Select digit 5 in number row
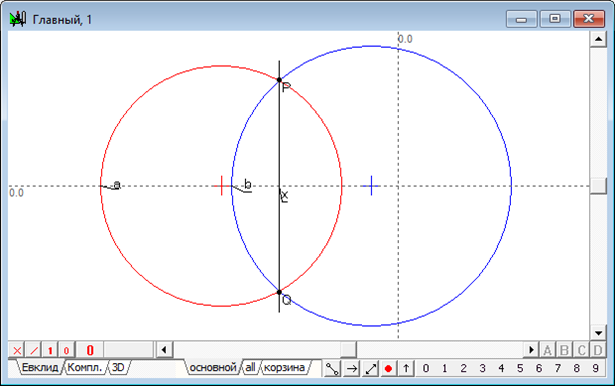Viewport: 615px width, 386px height. [520, 368]
